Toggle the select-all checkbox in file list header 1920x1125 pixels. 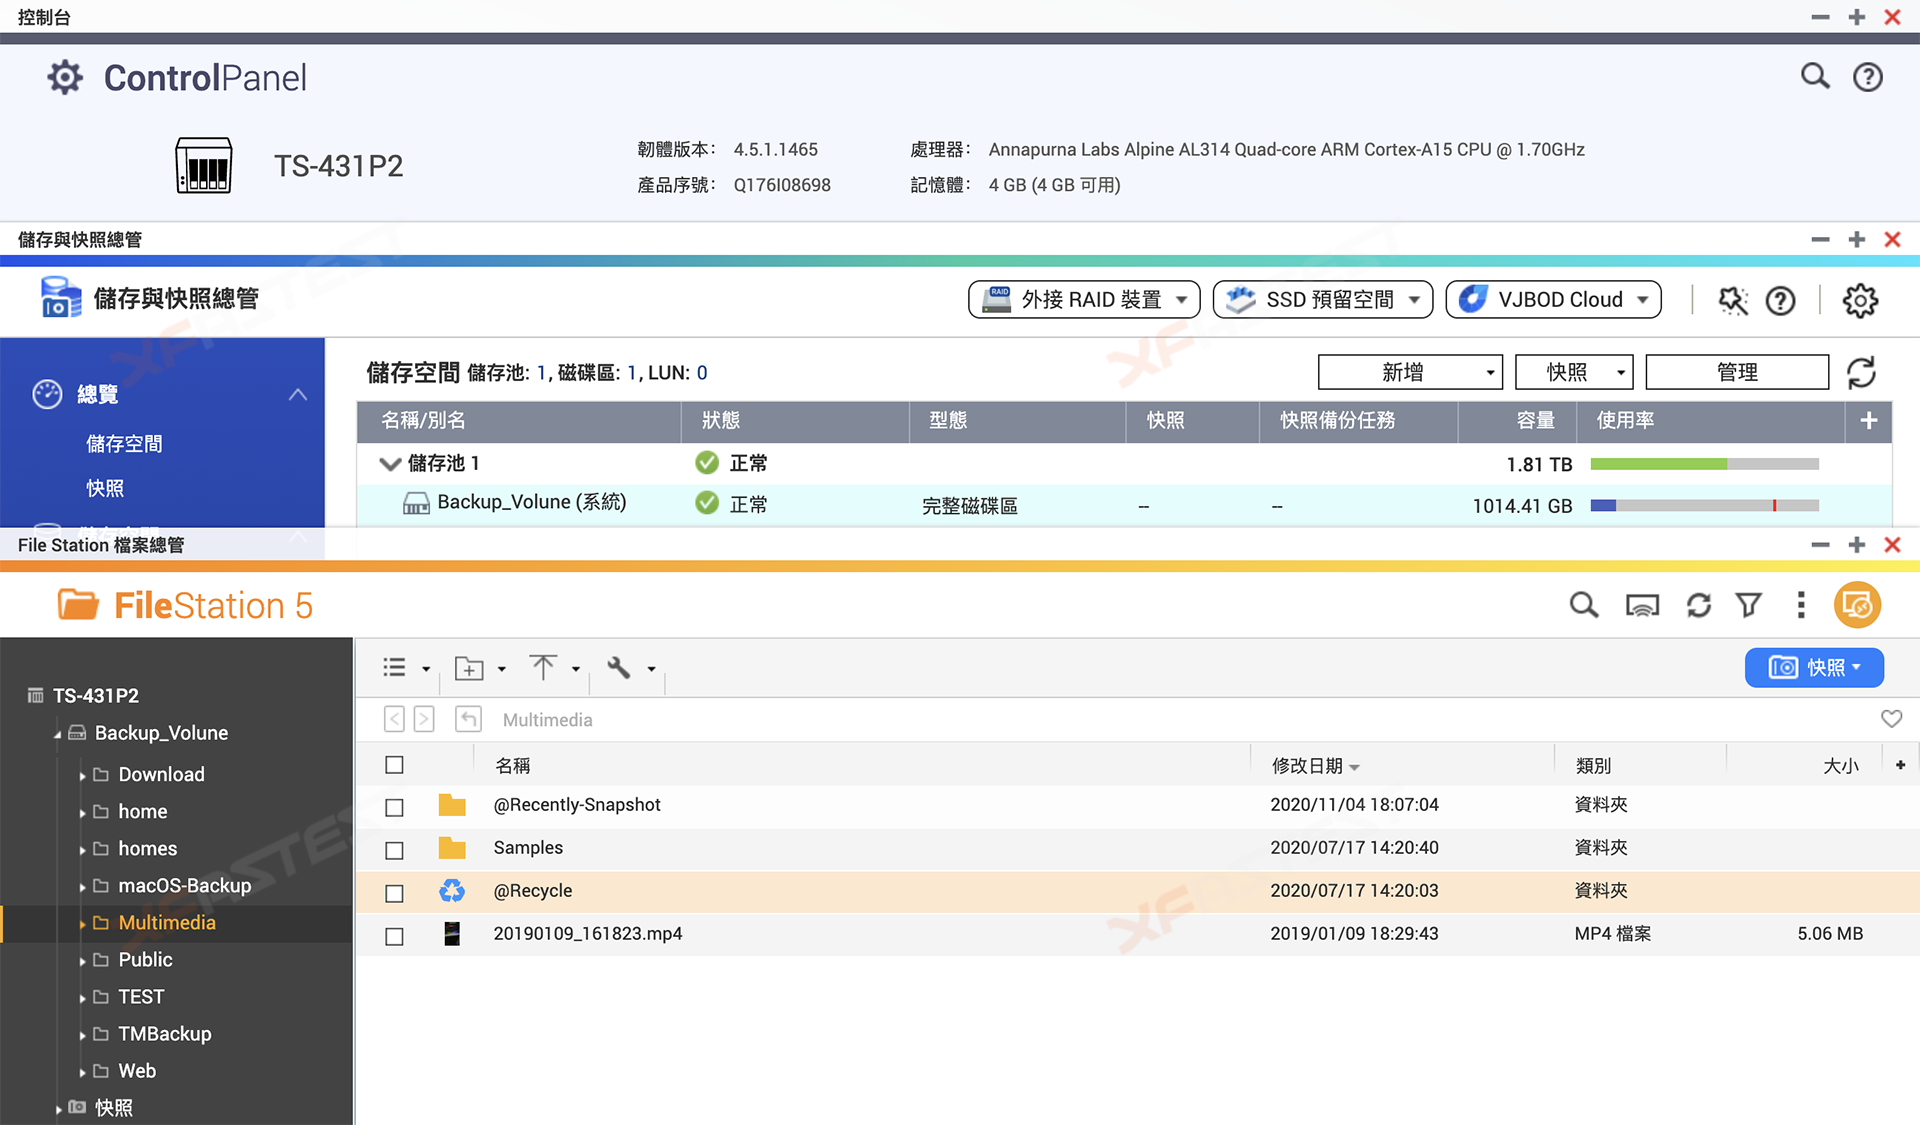click(394, 765)
